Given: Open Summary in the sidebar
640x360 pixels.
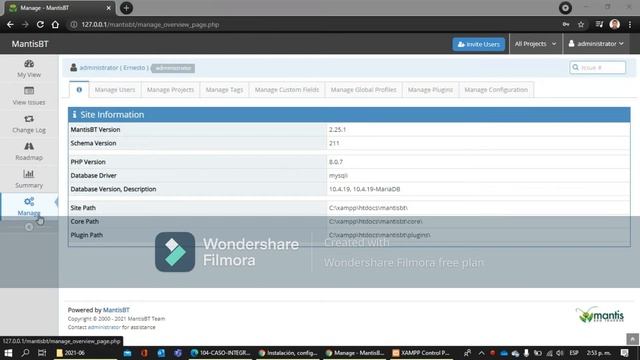Looking at the screenshot, I should [29, 179].
